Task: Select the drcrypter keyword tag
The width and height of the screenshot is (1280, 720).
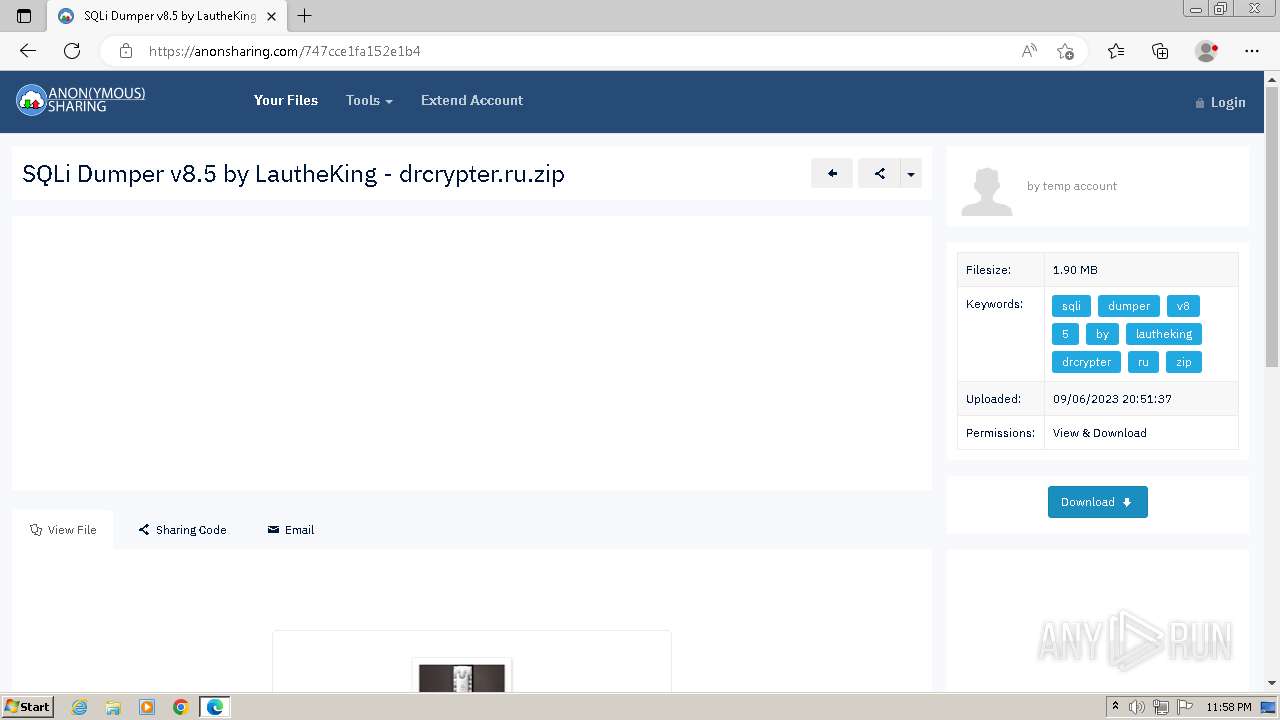Action: [1086, 362]
